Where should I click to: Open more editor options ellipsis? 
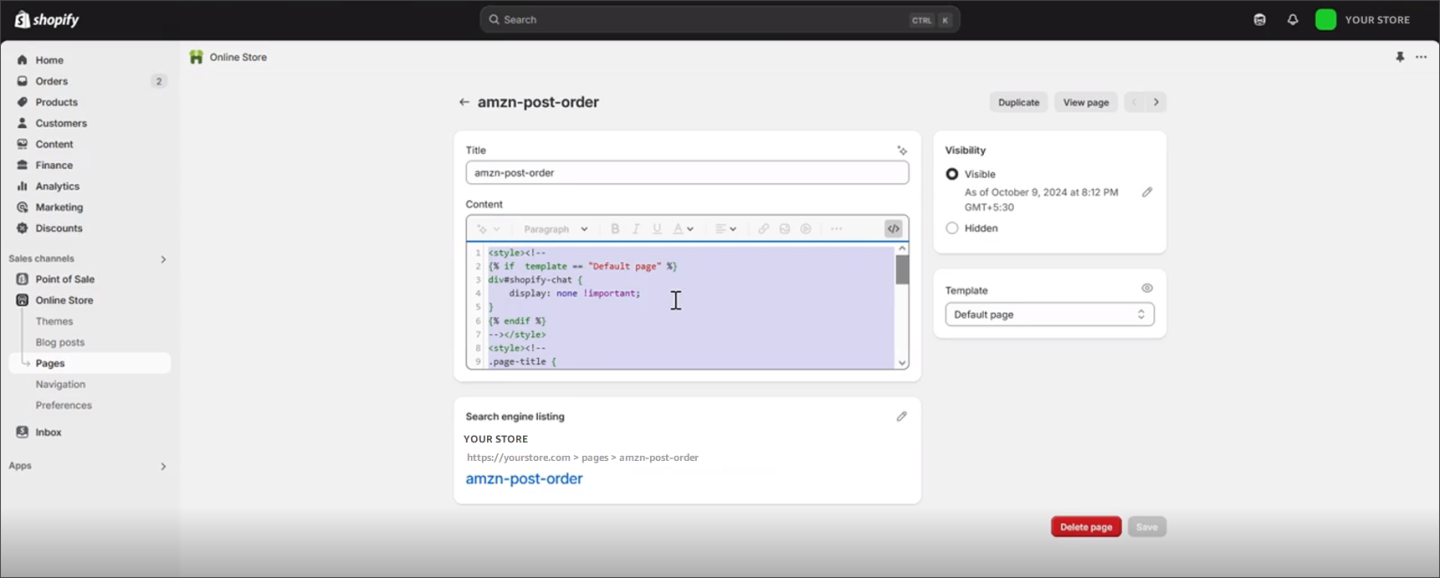836,229
